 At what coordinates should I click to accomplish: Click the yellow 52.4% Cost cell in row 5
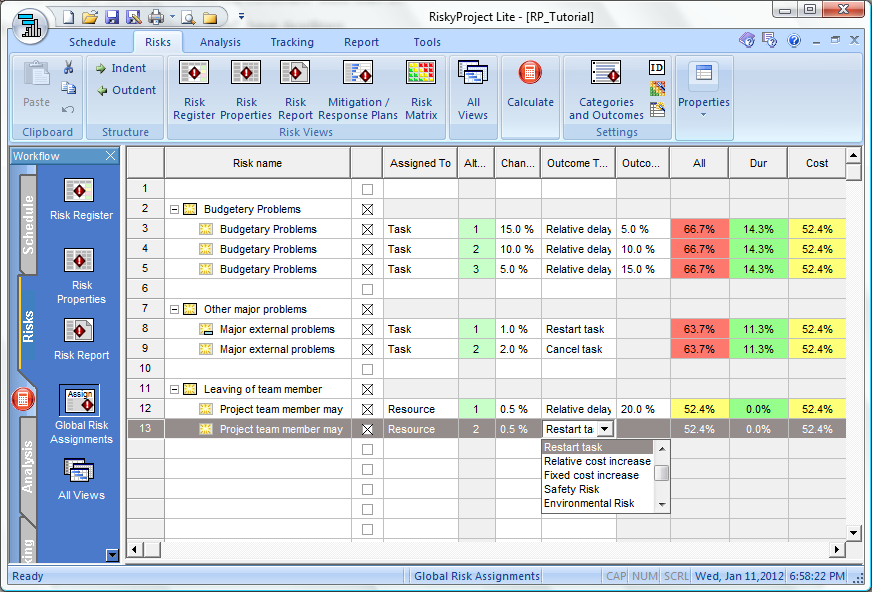(x=817, y=269)
